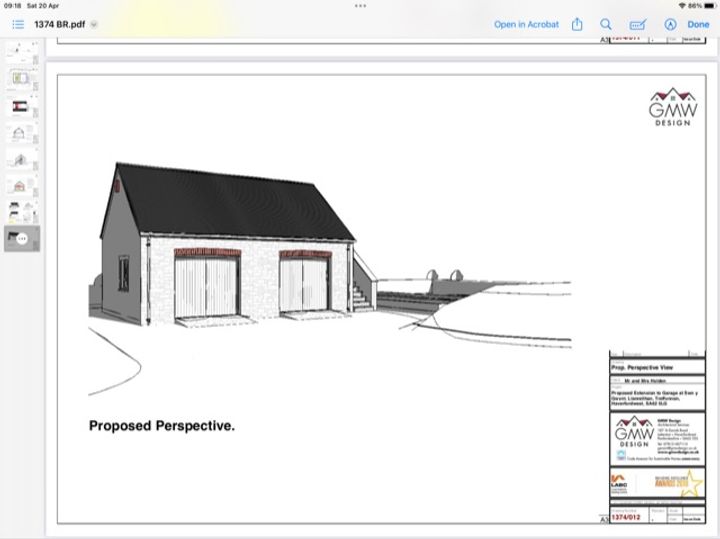Tap Done to close the preview
Screen dimensions: 720x539
tap(698, 24)
